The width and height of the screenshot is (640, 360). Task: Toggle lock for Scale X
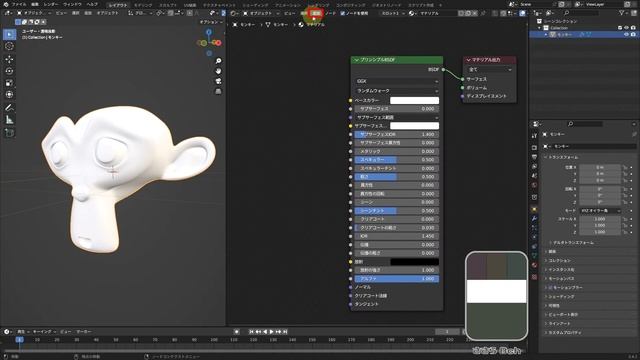(x=624, y=219)
